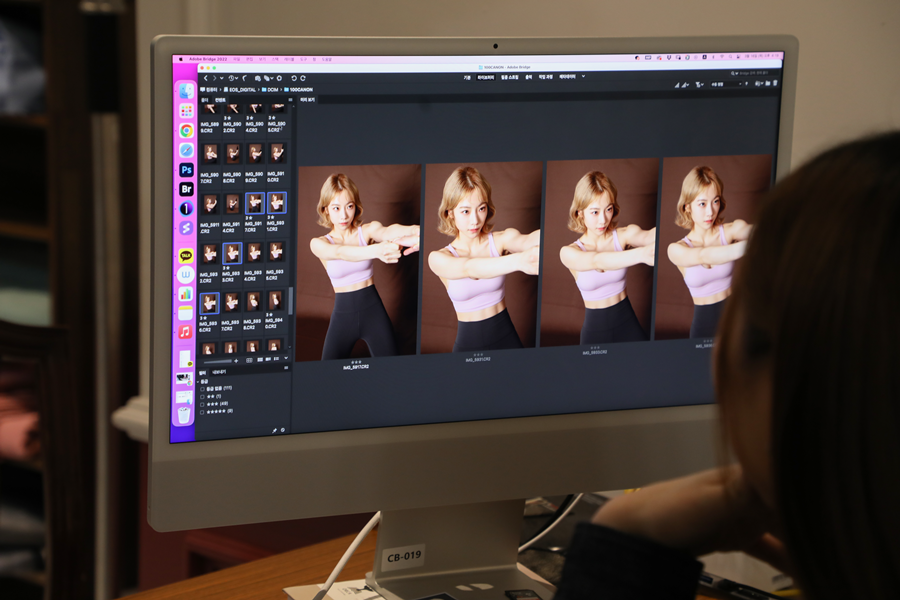This screenshot has width=900, height=600.
Task: Click the Bridge search field
Action: 754,73
